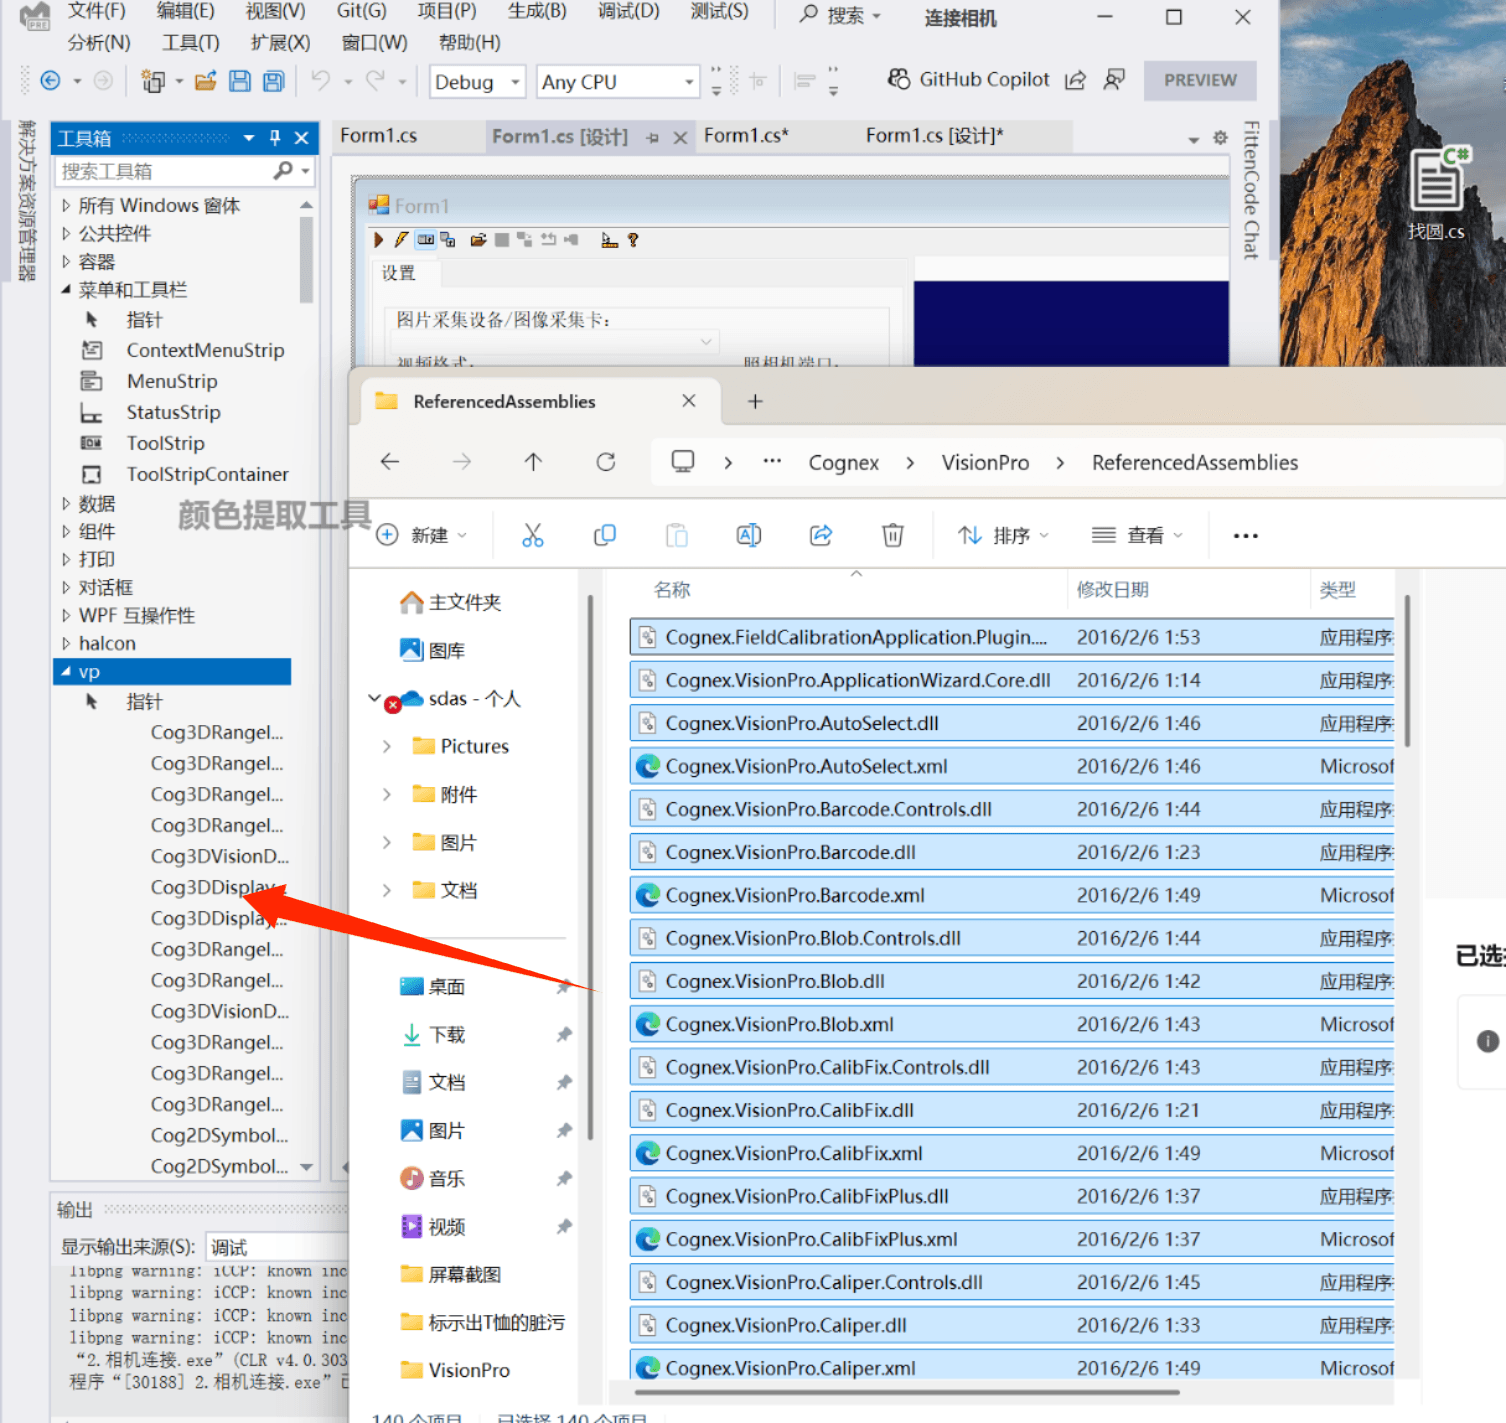This screenshot has height=1423, width=1506.
Task: Expand the Pictures folder node
Action: (x=386, y=746)
